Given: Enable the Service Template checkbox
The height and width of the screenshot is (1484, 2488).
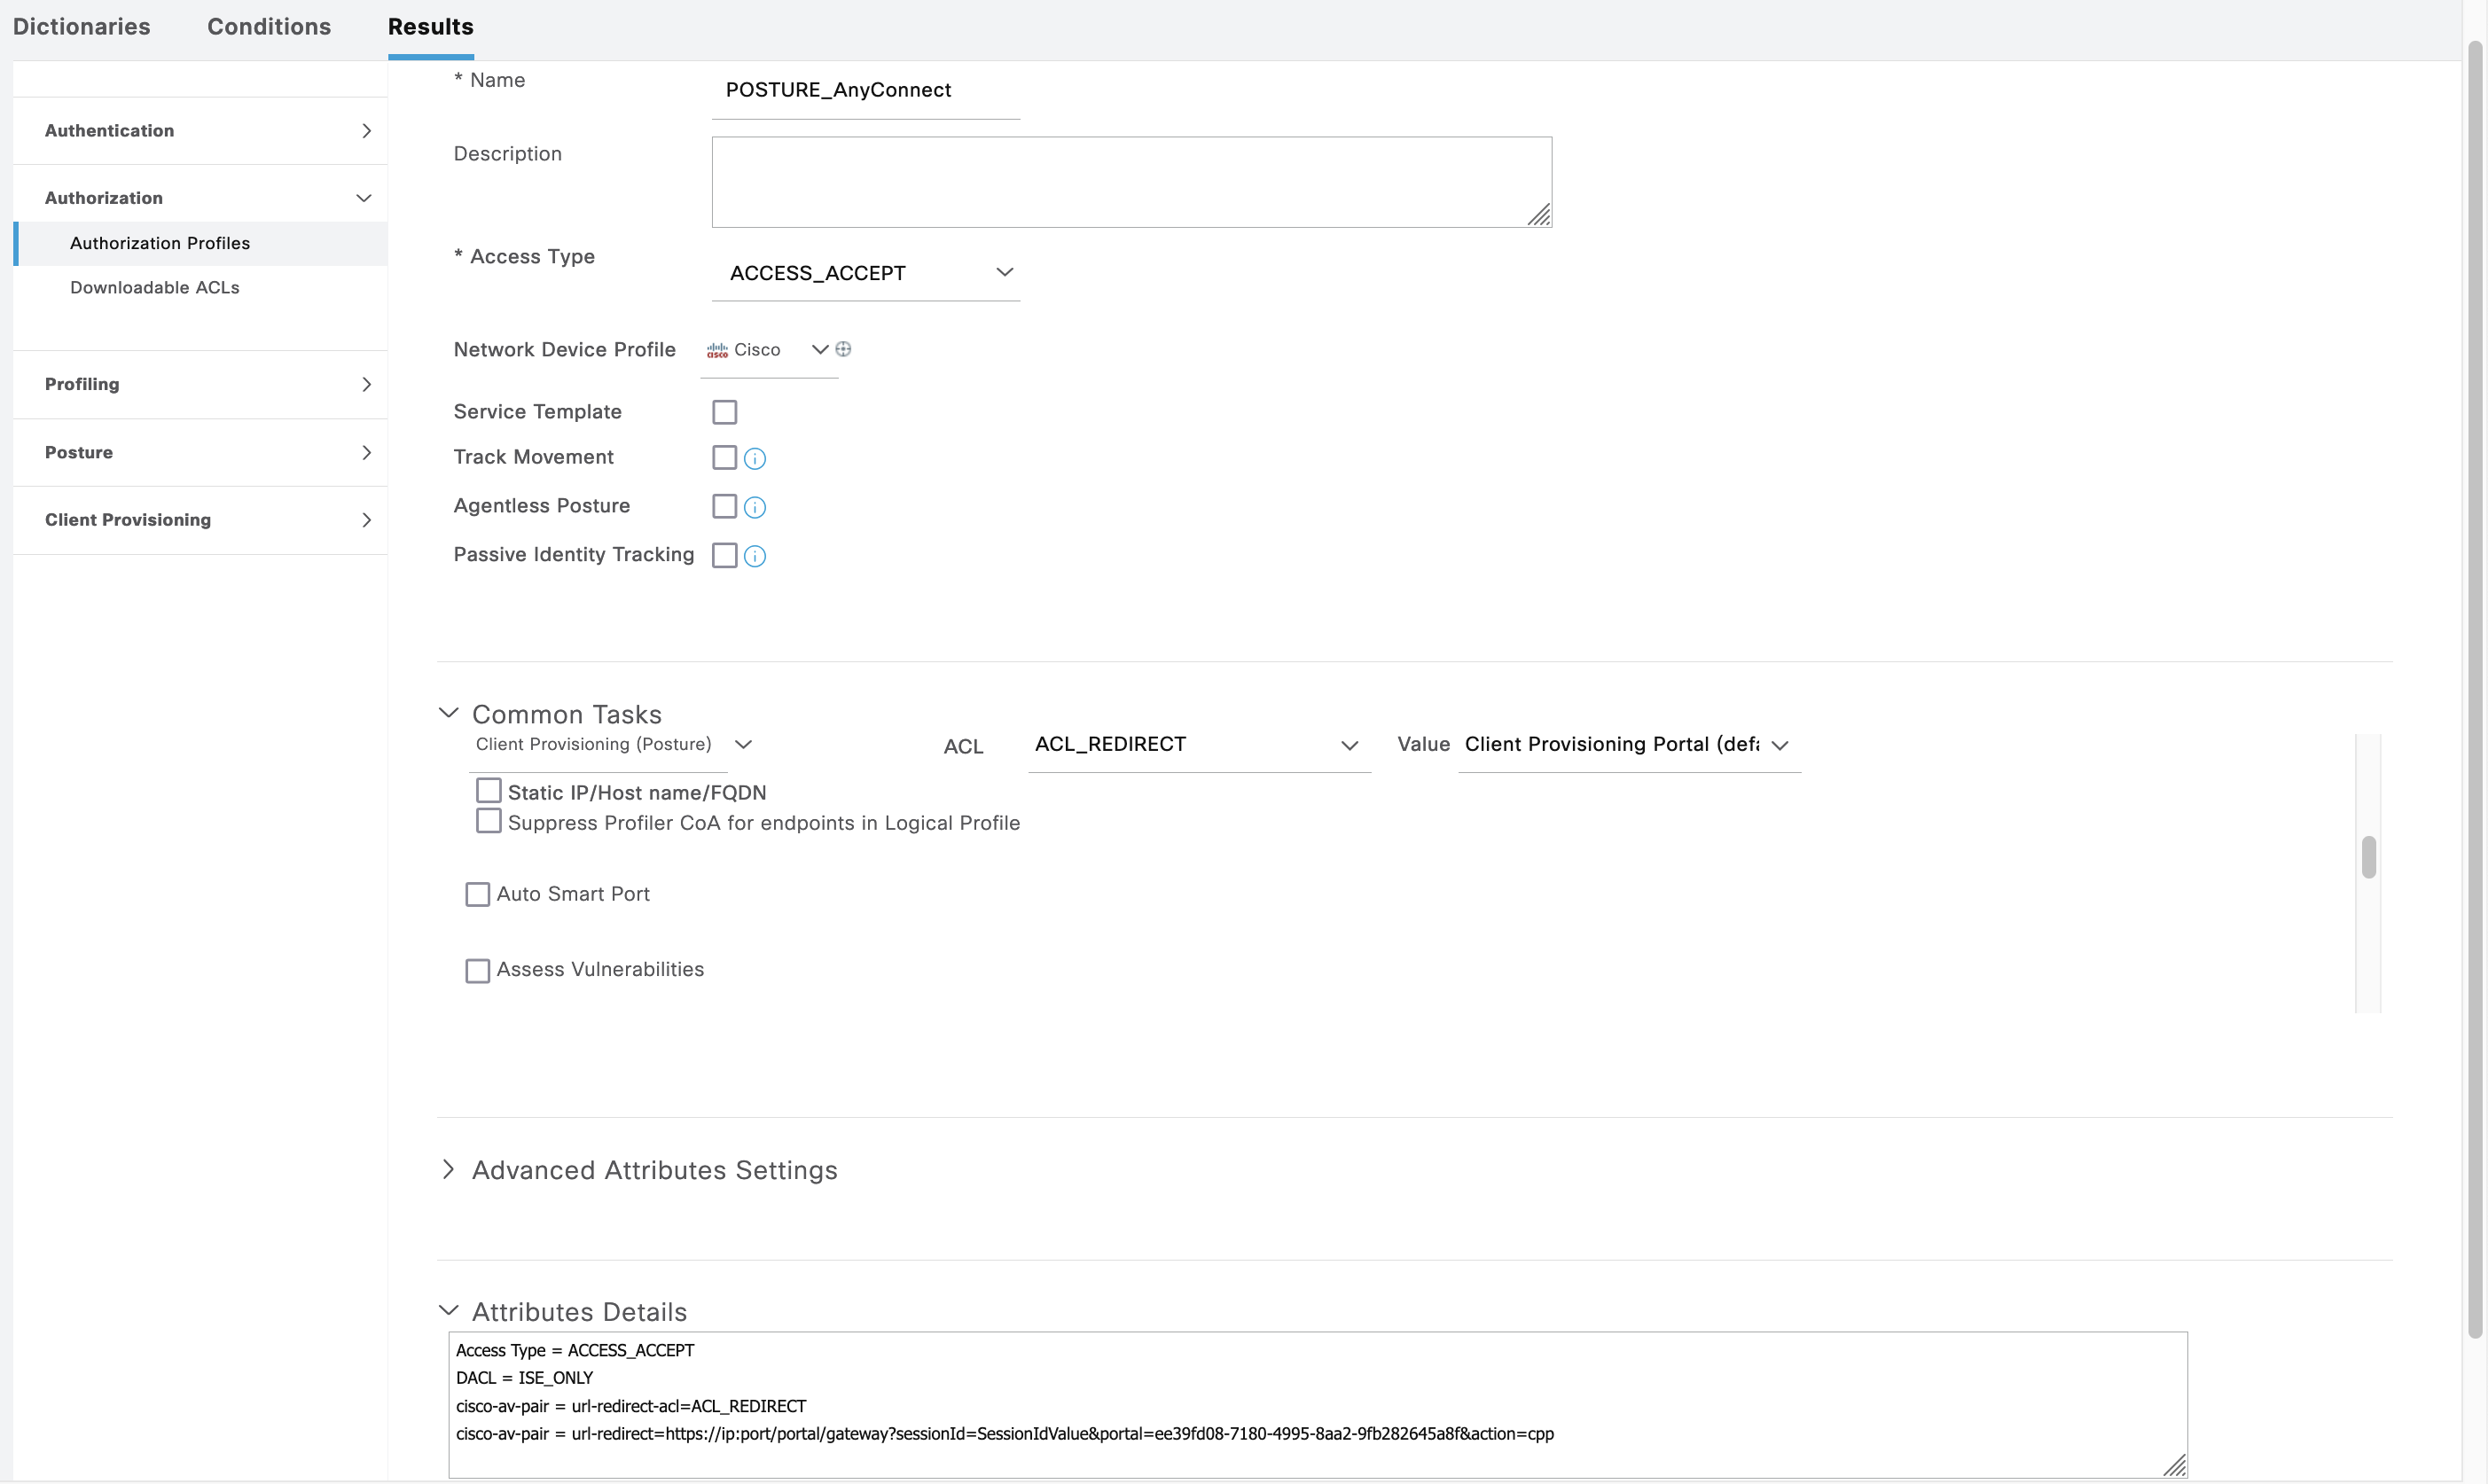Looking at the screenshot, I should 724,412.
